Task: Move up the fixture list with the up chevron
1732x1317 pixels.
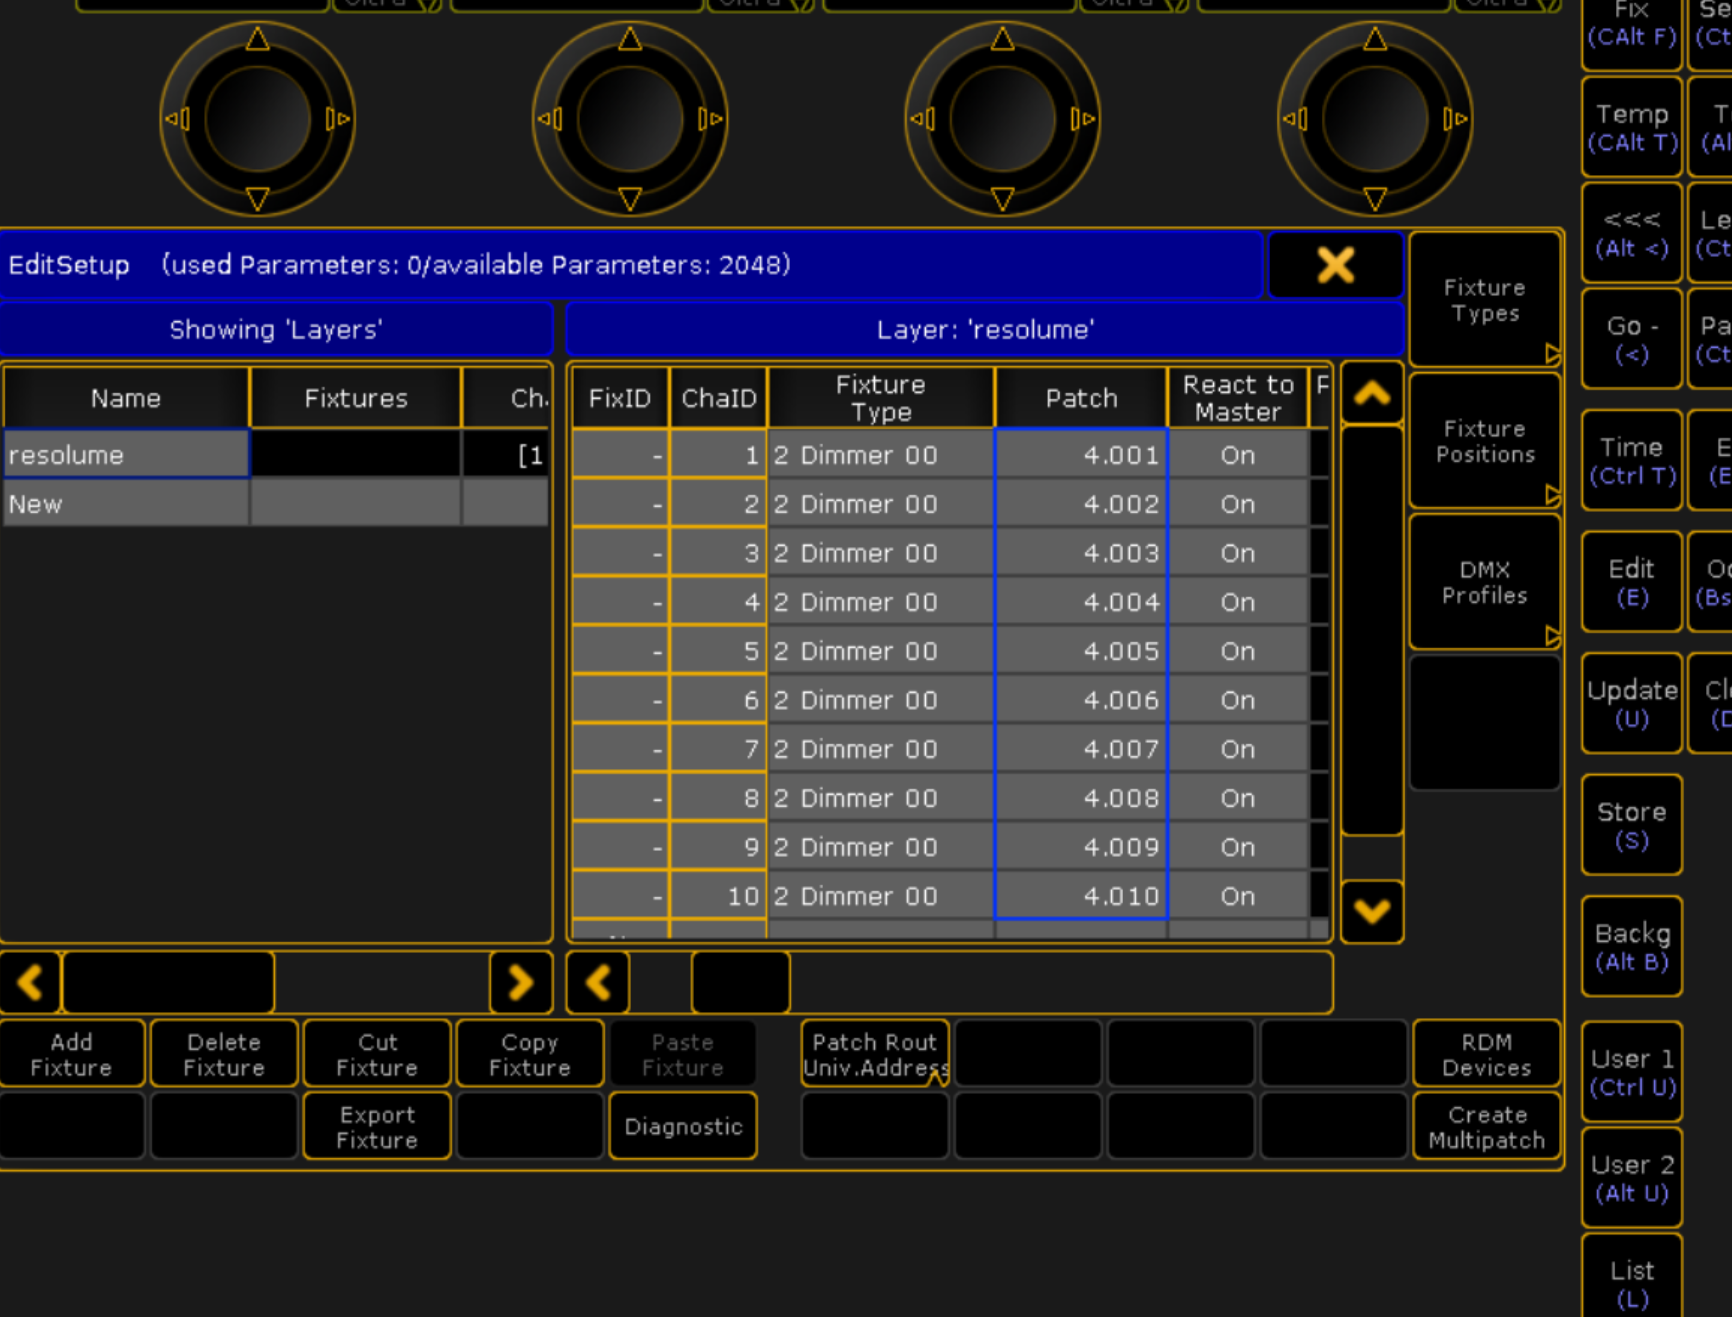Action: (1372, 394)
